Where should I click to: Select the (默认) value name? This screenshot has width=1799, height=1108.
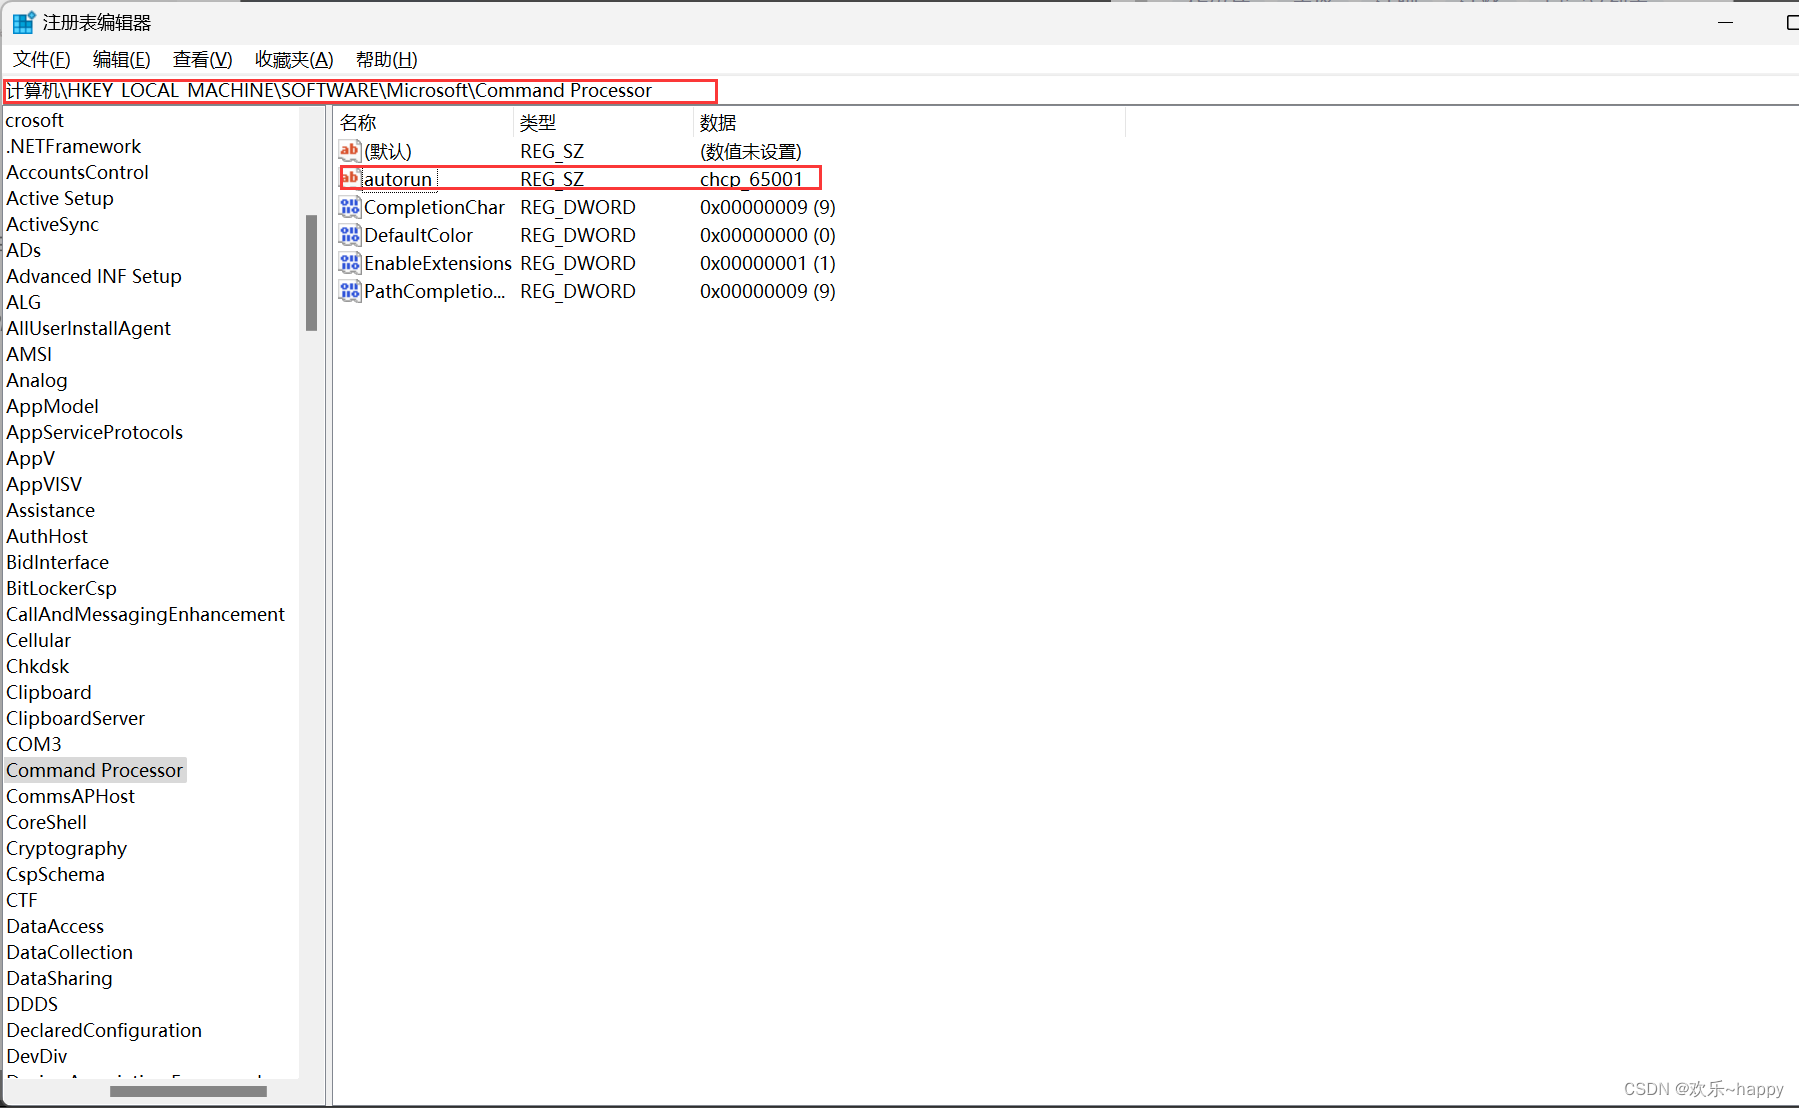pos(388,151)
